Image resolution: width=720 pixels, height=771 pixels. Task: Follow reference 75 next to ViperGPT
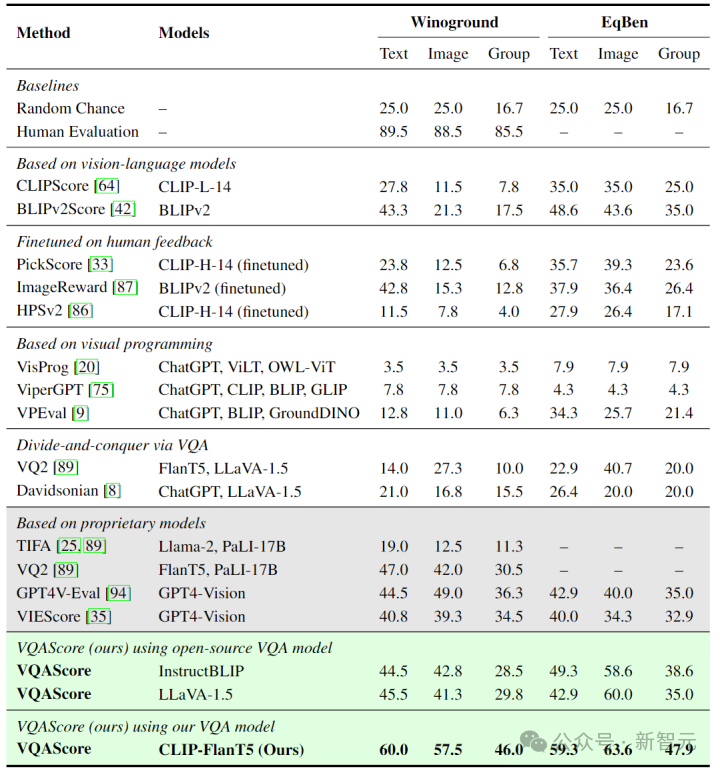(101, 390)
